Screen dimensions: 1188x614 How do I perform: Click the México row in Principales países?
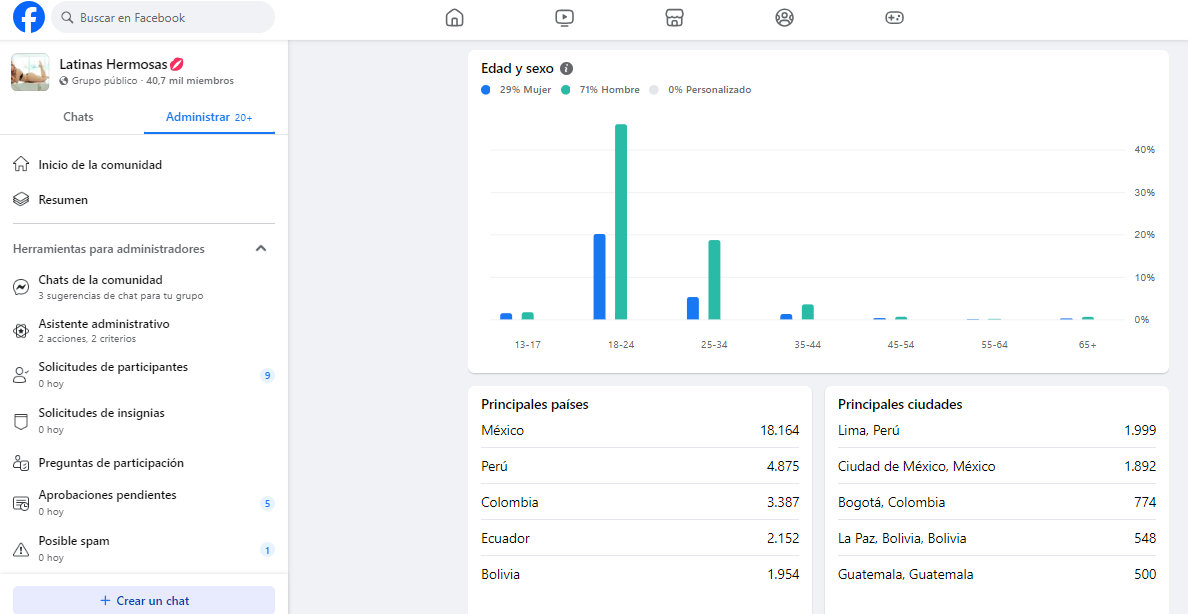point(640,431)
